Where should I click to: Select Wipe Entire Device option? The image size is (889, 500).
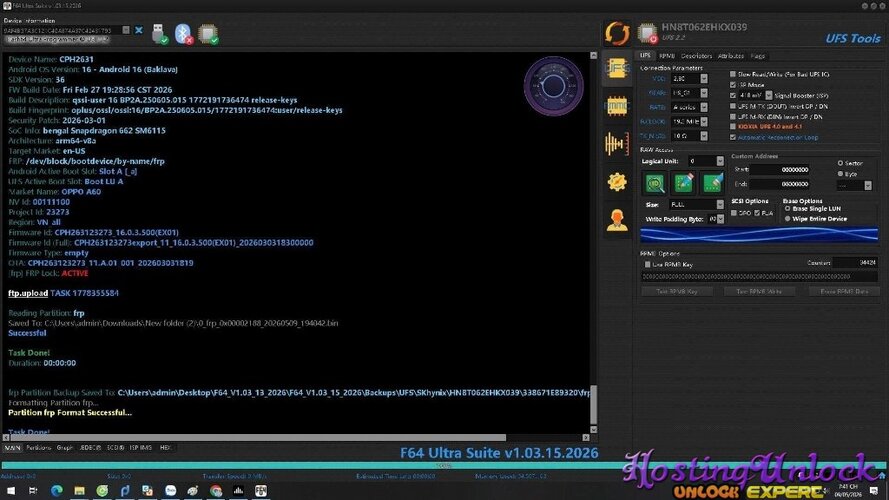[x=787, y=219]
